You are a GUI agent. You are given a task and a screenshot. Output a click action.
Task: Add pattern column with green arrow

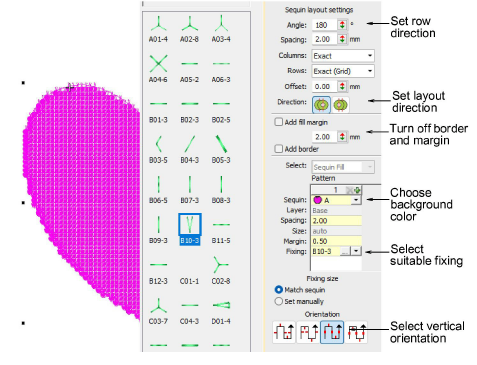[357, 190]
